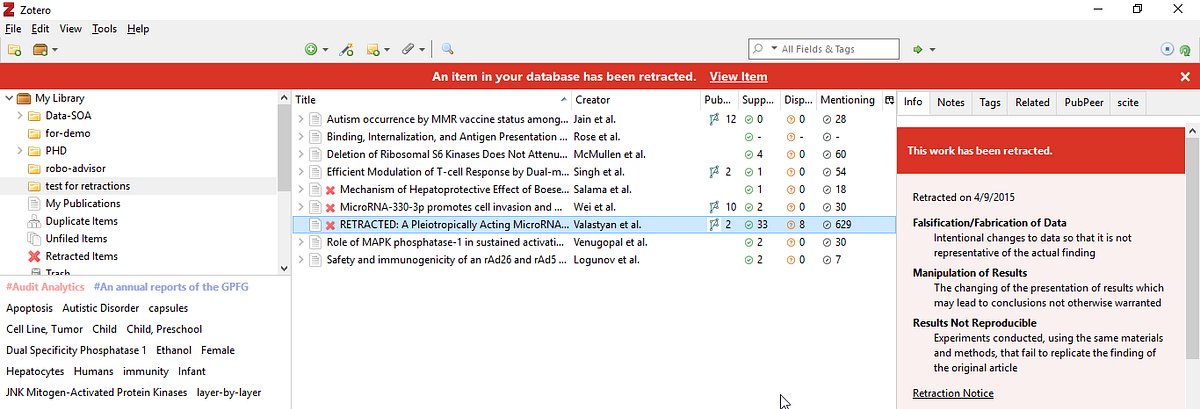Screen dimensions: 1200x409
Task: Switch to the Related tab
Action: (x=1032, y=102)
